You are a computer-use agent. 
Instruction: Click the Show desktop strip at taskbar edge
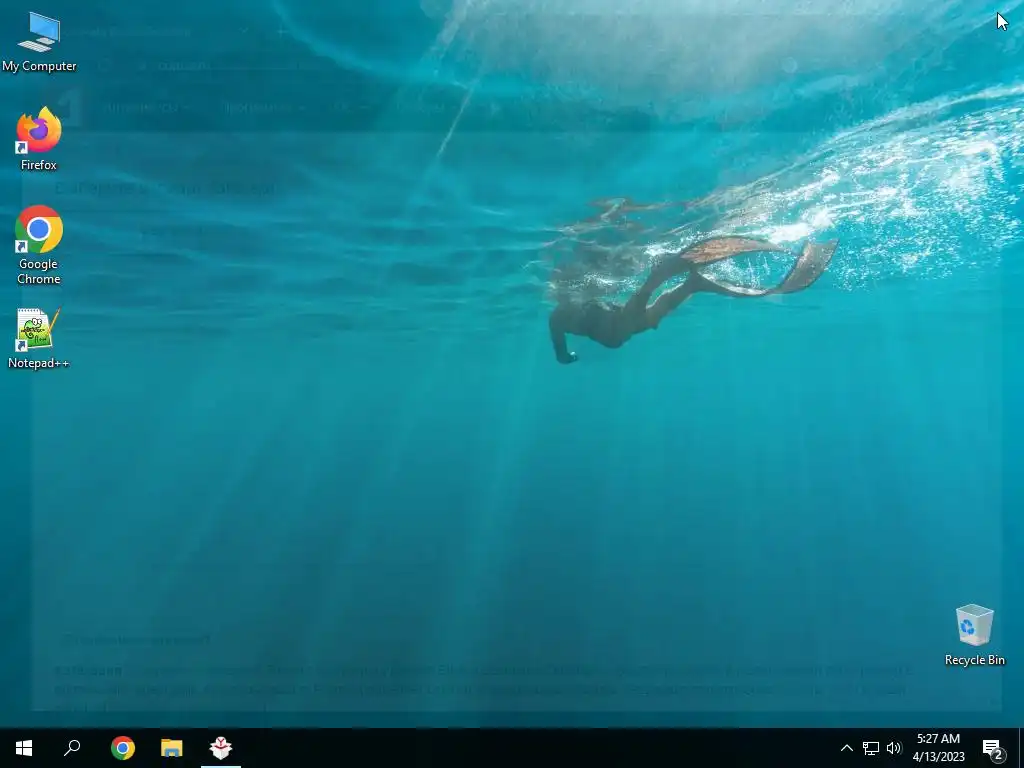click(1021, 748)
